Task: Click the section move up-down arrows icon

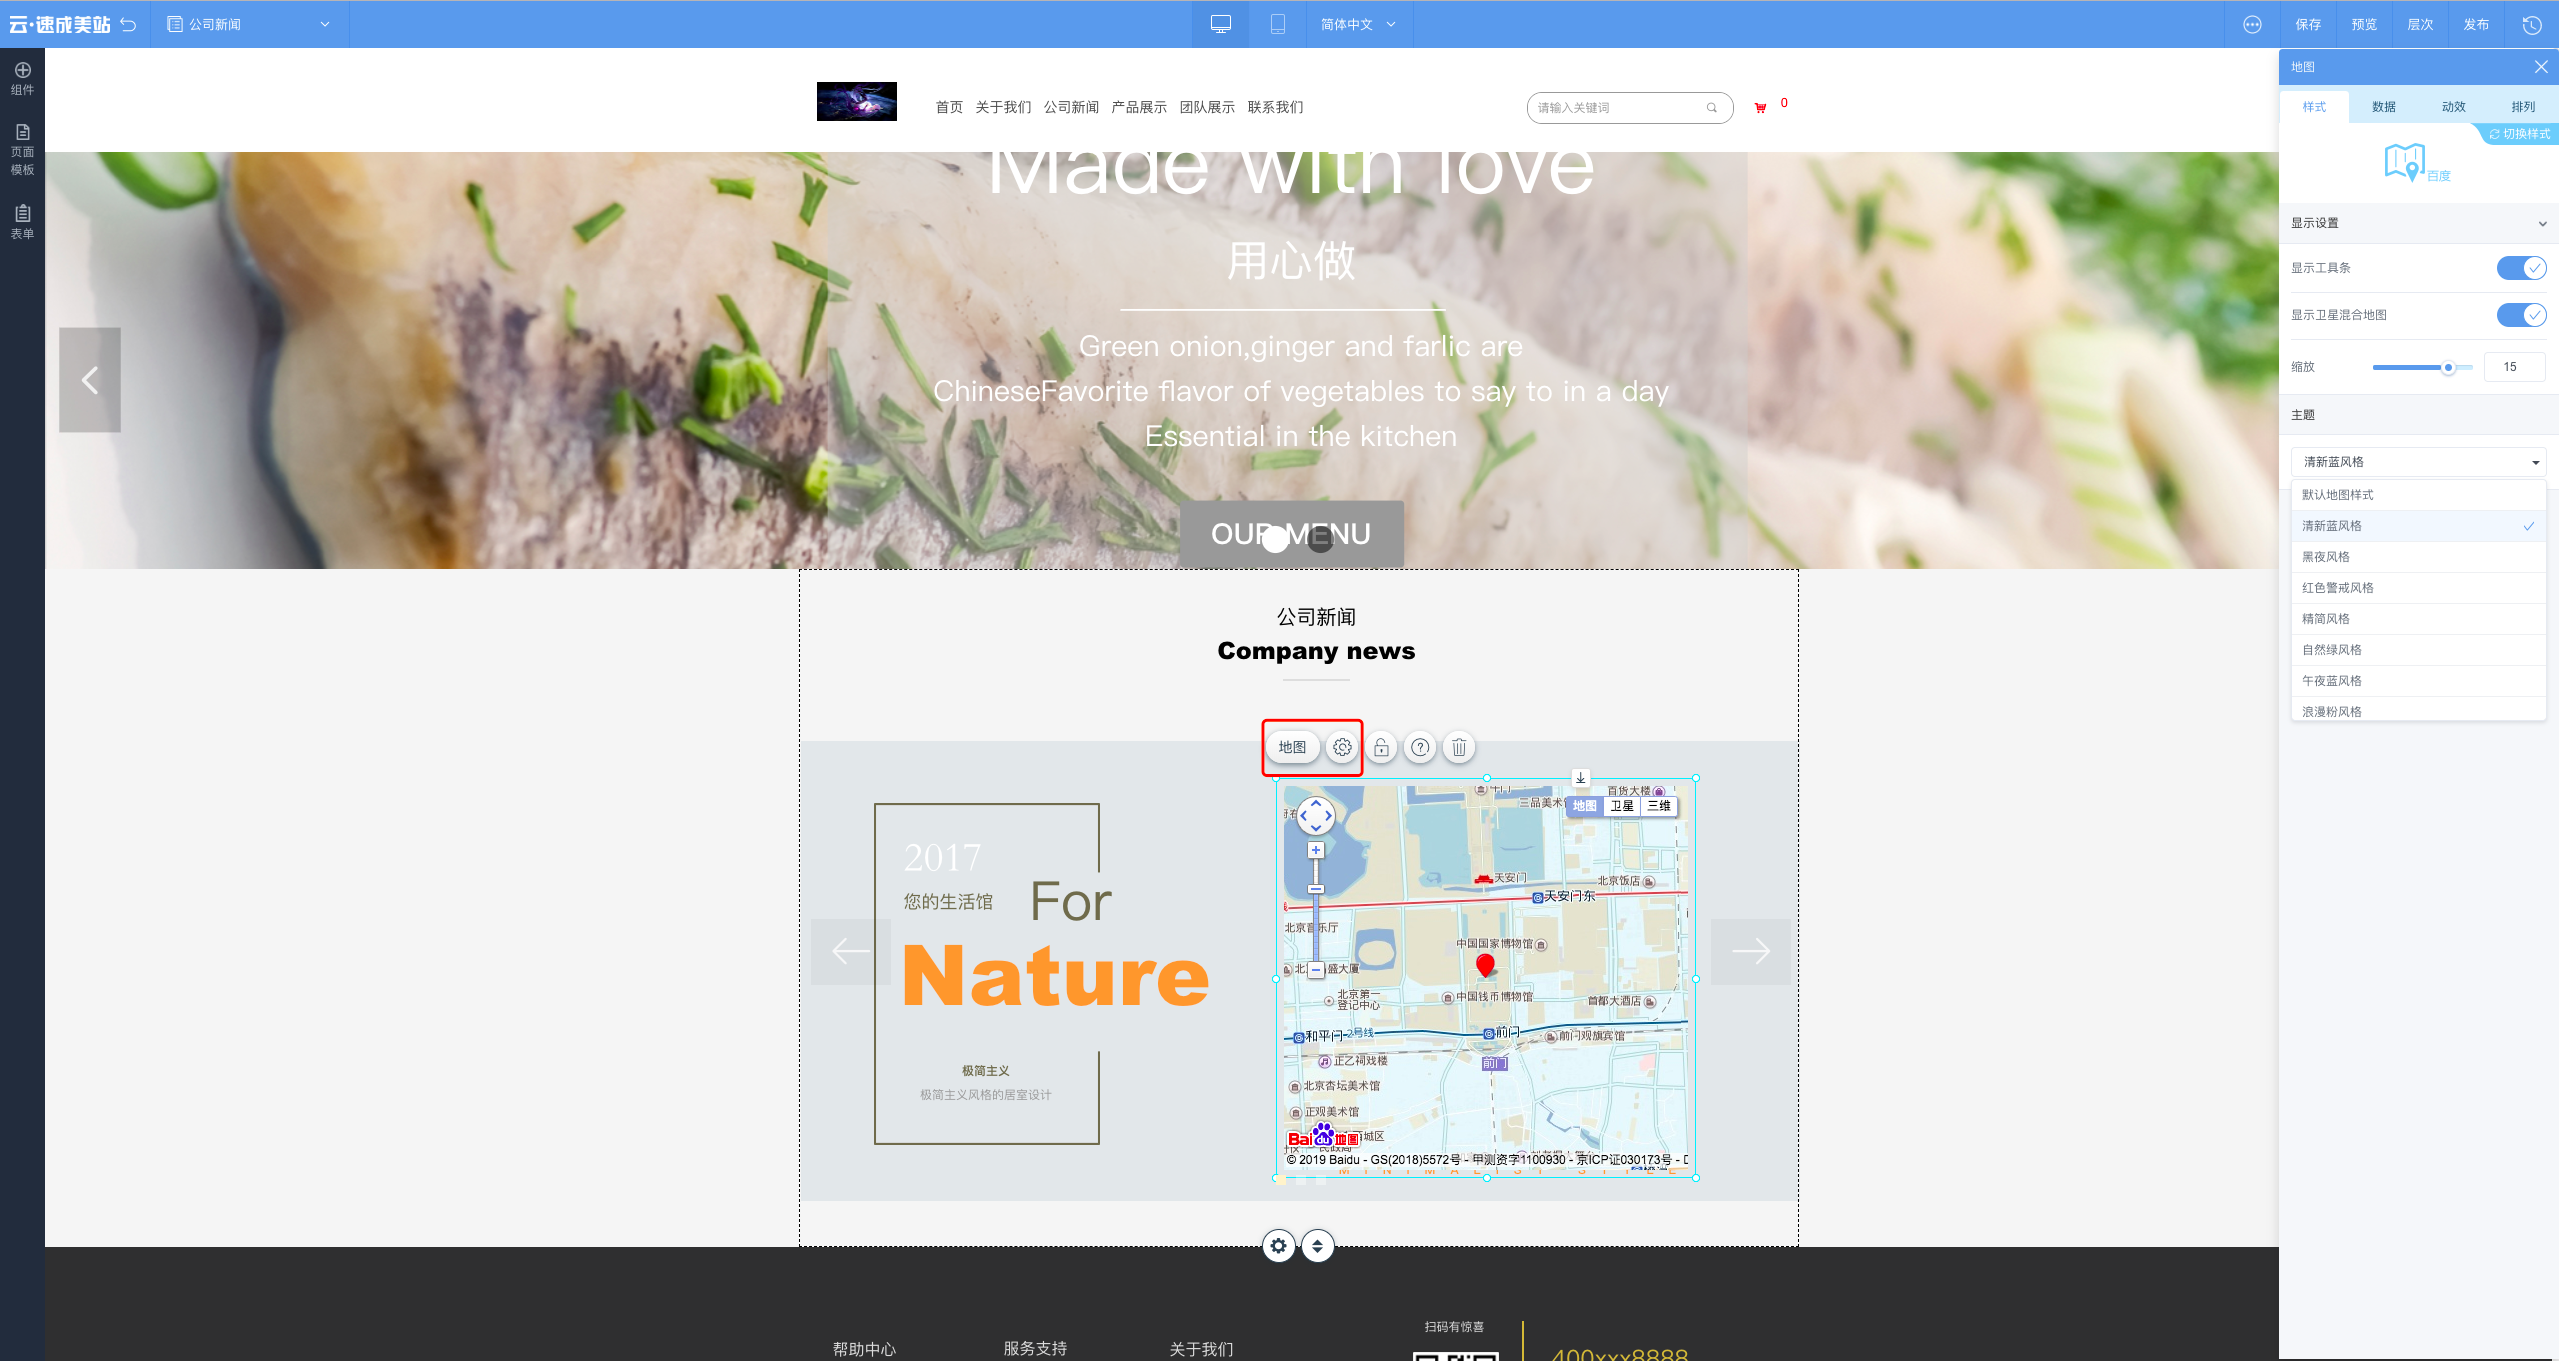Action: point(1317,1246)
